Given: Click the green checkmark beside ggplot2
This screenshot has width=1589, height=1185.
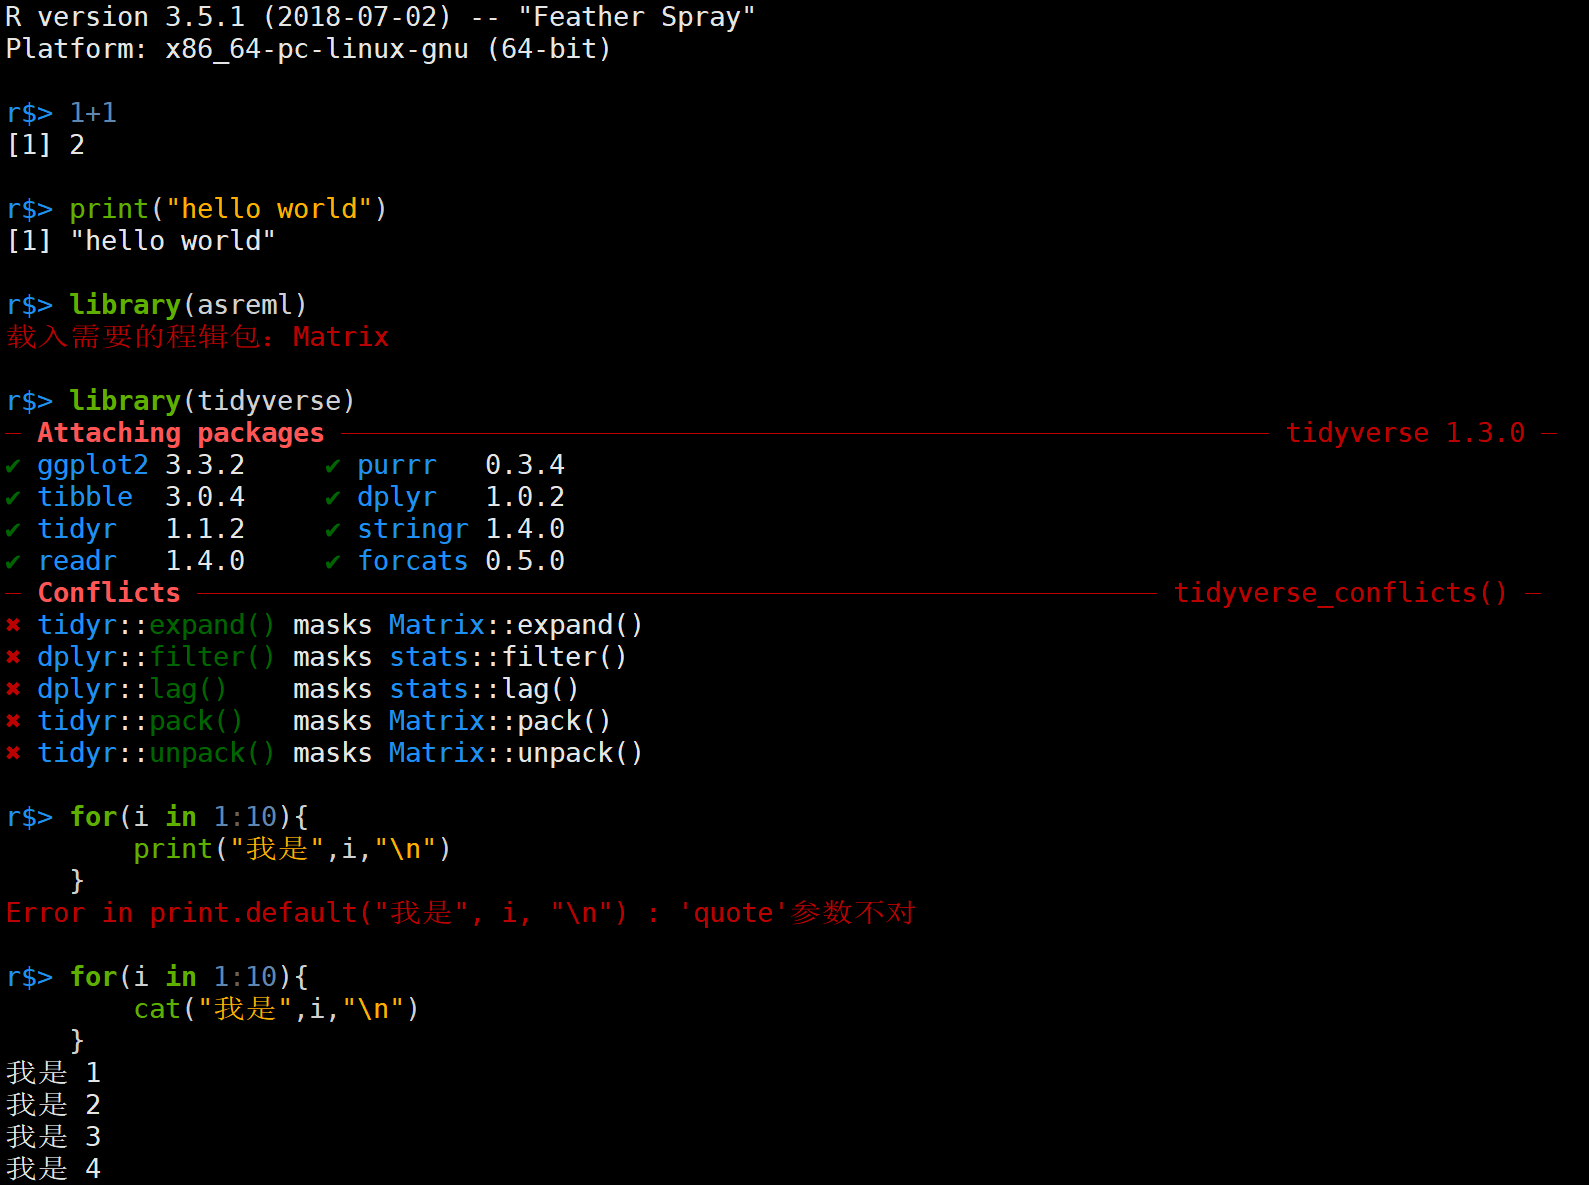Looking at the screenshot, I should 13,466.
